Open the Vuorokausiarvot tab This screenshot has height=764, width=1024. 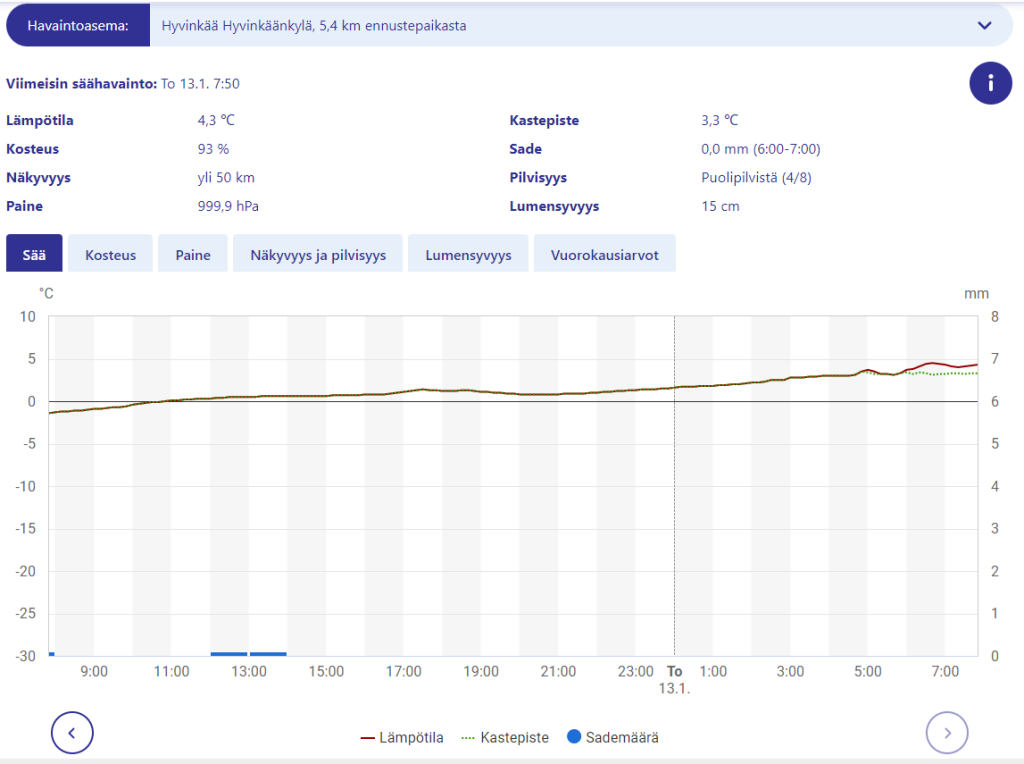[x=604, y=254]
